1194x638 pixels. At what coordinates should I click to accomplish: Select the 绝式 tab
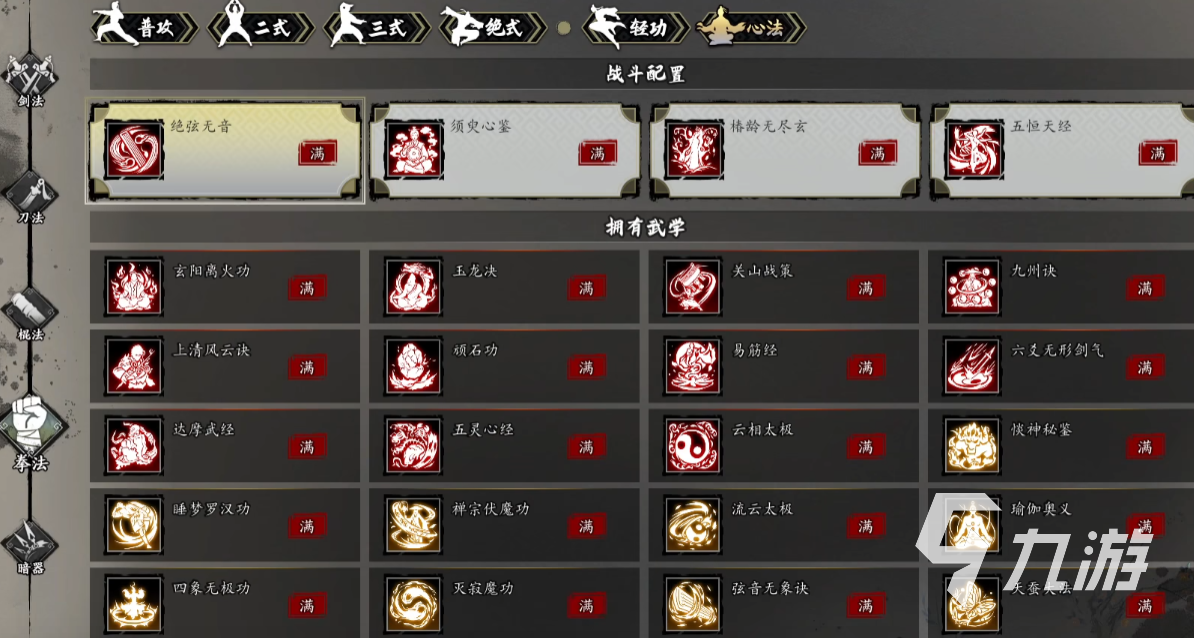(x=493, y=27)
